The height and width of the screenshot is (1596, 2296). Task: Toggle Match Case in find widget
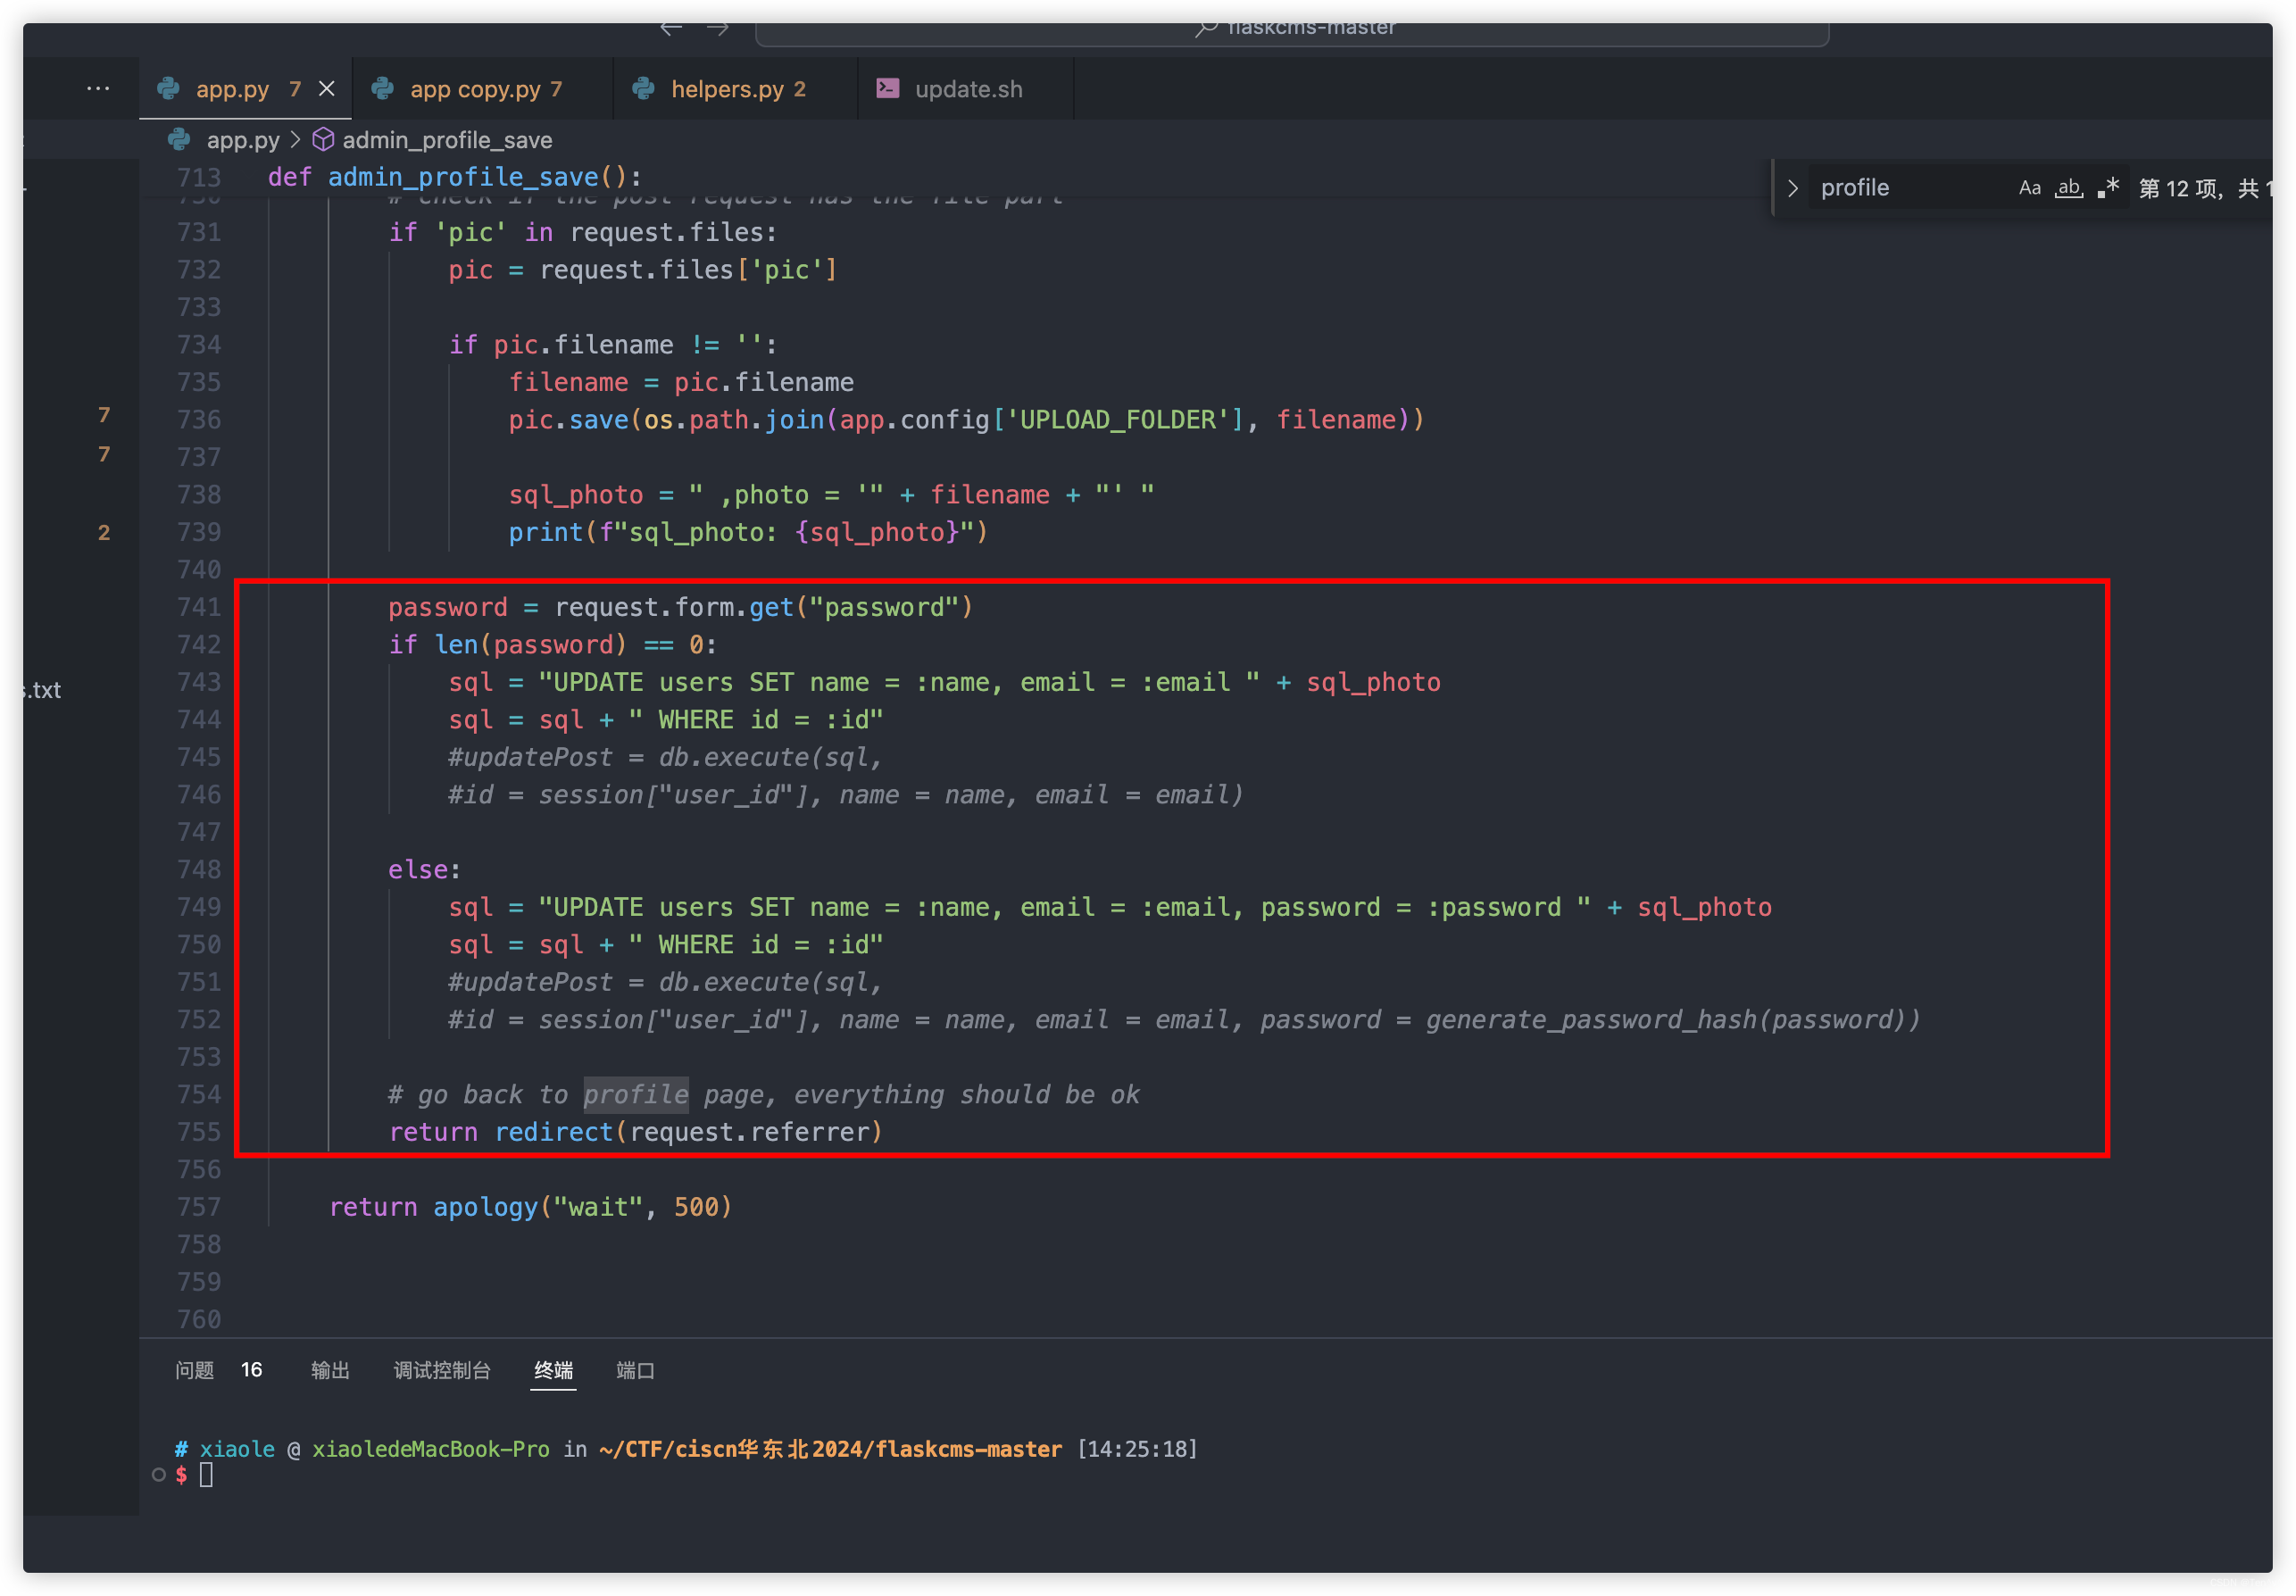coord(2029,188)
